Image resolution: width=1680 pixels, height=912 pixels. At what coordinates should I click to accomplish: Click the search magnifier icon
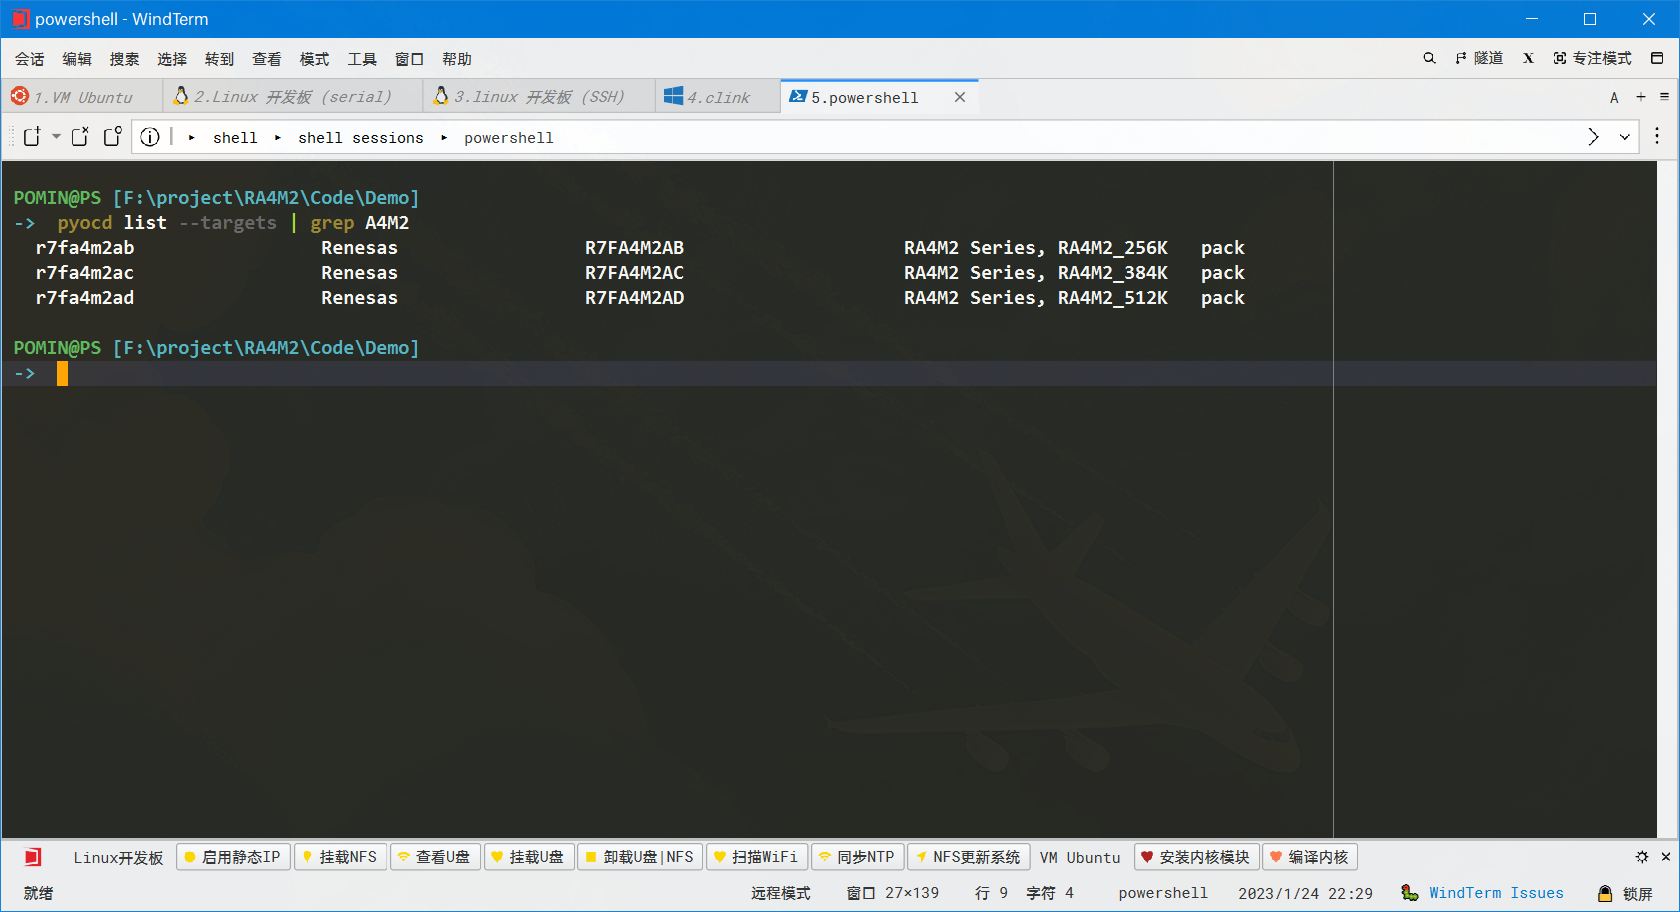1429,58
